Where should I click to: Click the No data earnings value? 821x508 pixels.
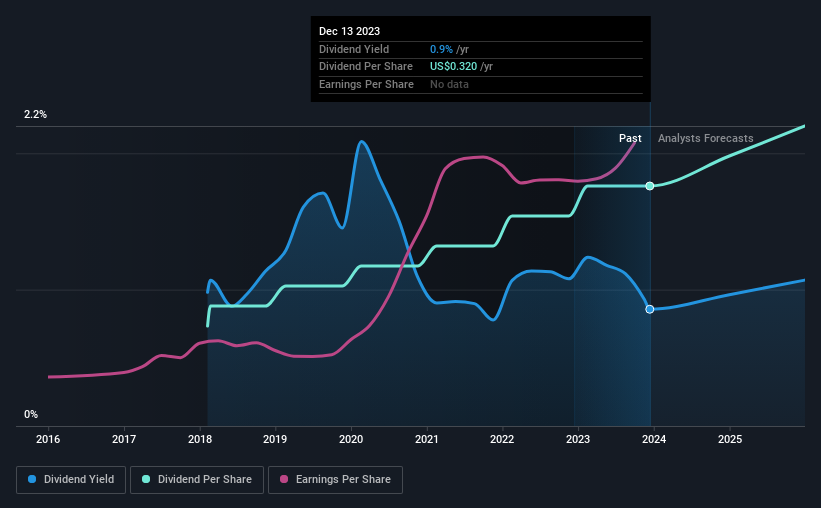click(x=449, y=84)
